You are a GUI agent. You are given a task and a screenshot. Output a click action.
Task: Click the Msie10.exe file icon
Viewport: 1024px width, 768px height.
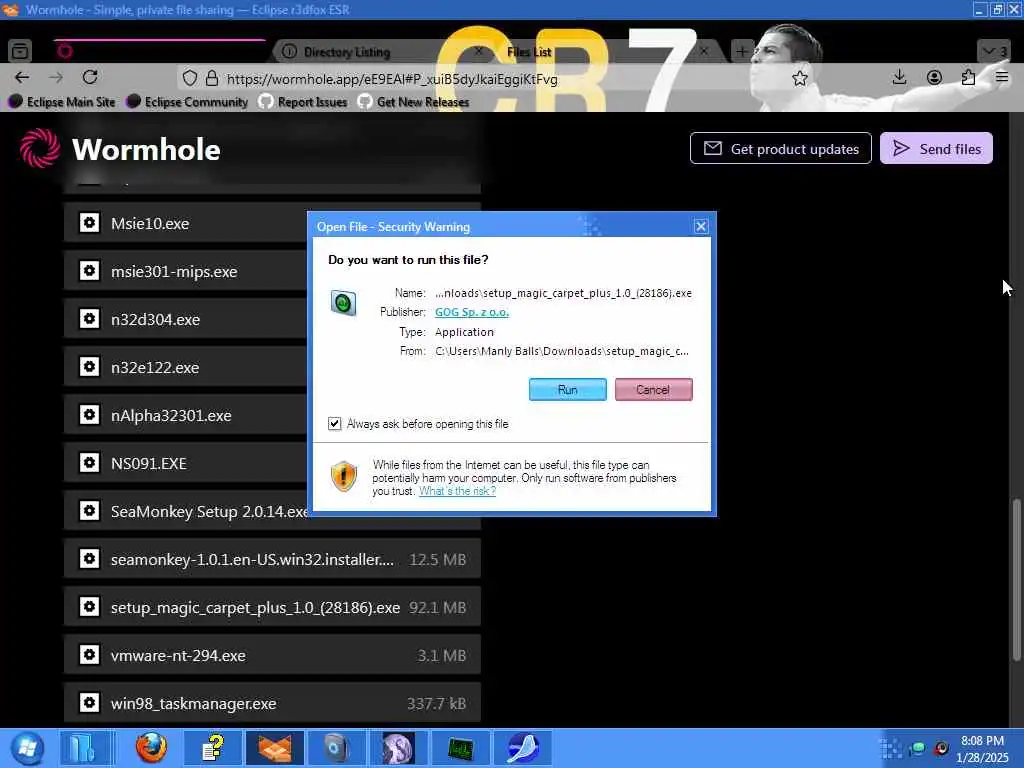tap(89, 223)
